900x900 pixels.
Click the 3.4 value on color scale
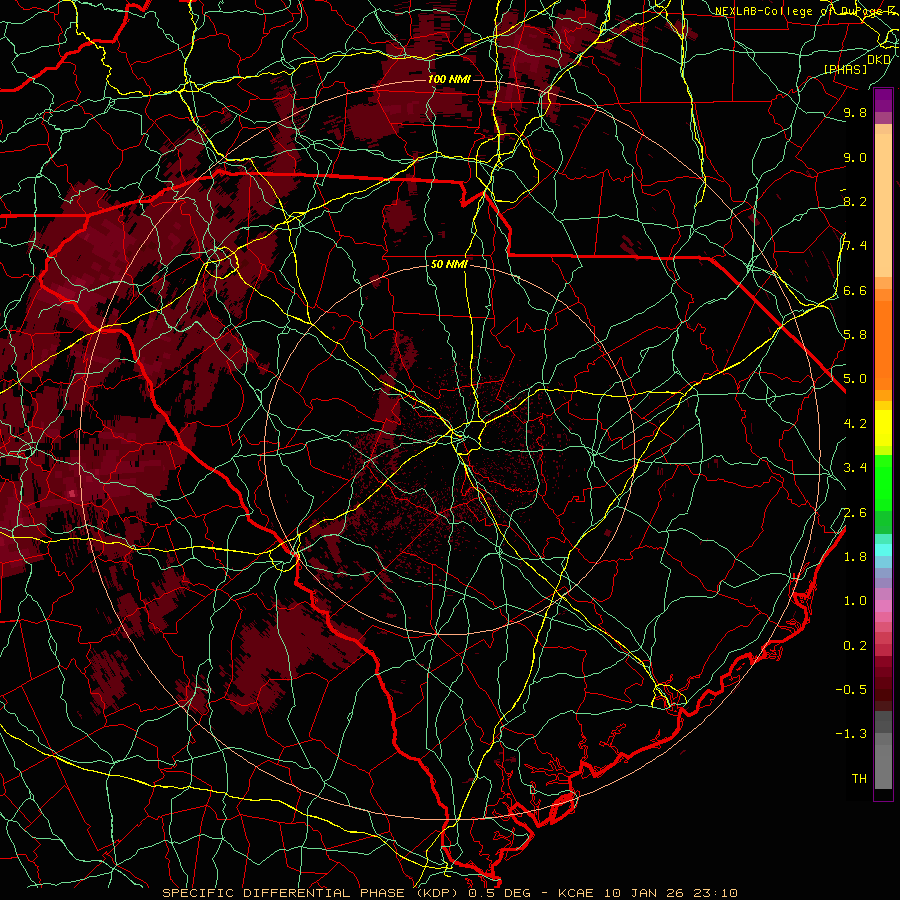855,468
